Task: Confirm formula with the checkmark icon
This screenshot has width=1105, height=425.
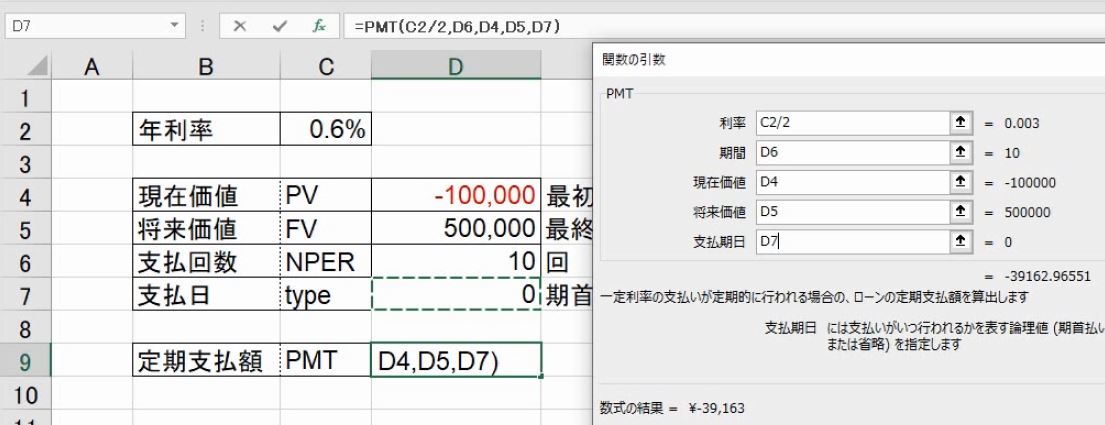Action: click(x=280, y=27)
